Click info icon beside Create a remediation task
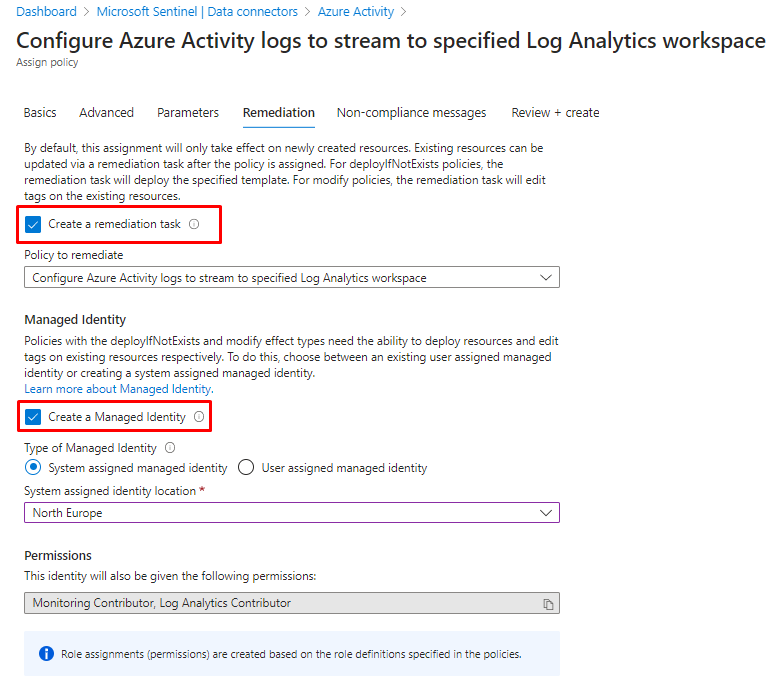Image resolution: width=768 pixels, height=686 pixels. tap(194, 224)
